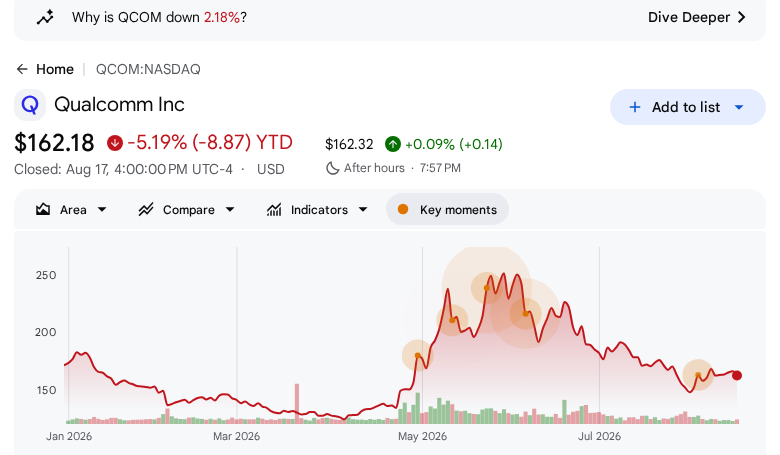Click the +0.09% (+0.14) after-hours change
Screen dimensions: 780x455
[x=454, y=144]
